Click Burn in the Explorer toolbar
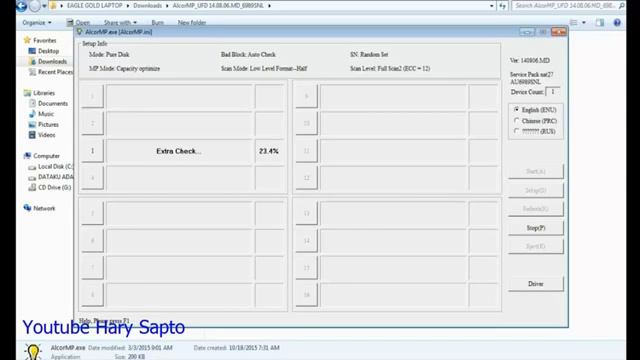The height and width of the screenshot is (360, 640). click(158, 22)
